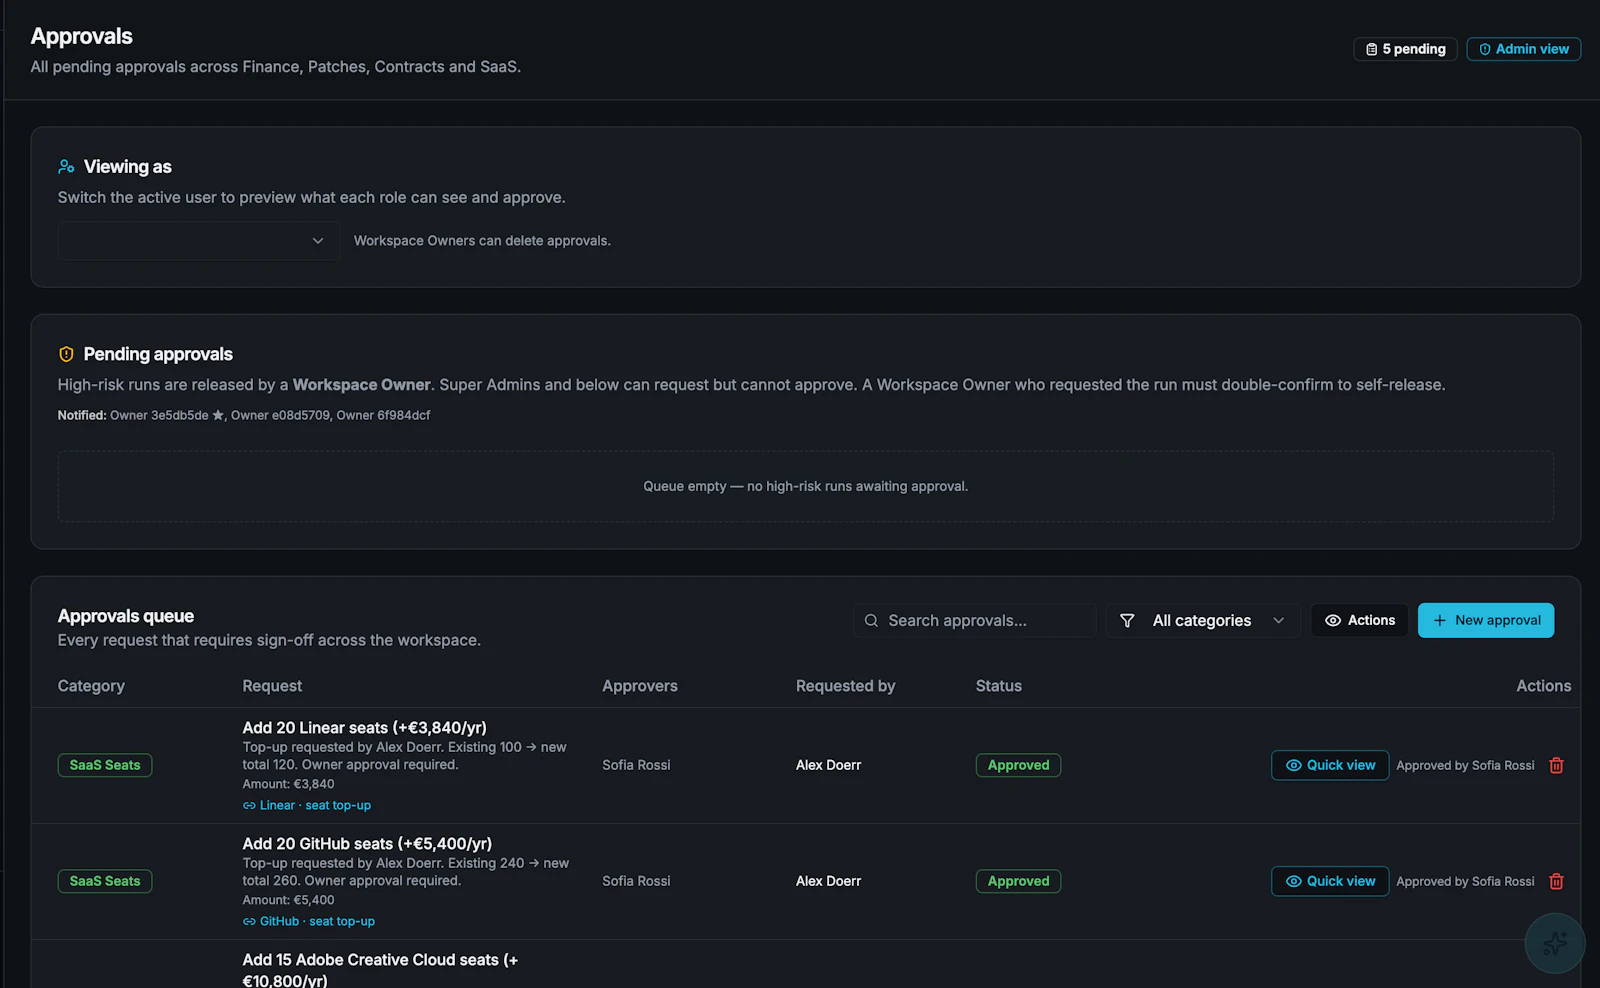Click Sofia Rossi approver in GitHub row
The height and width of the screenshot is (988, 1600).
pos(636,881)
